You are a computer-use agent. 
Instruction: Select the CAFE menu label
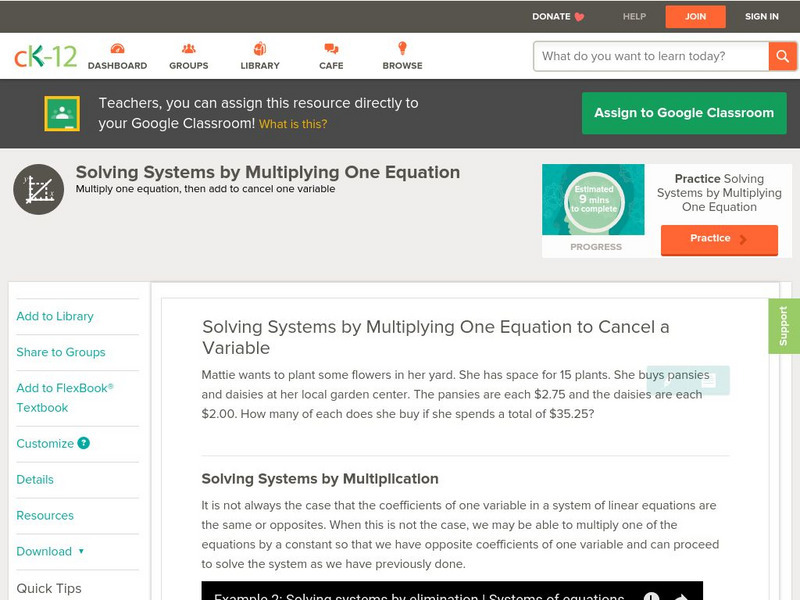[x=331, y=66]
